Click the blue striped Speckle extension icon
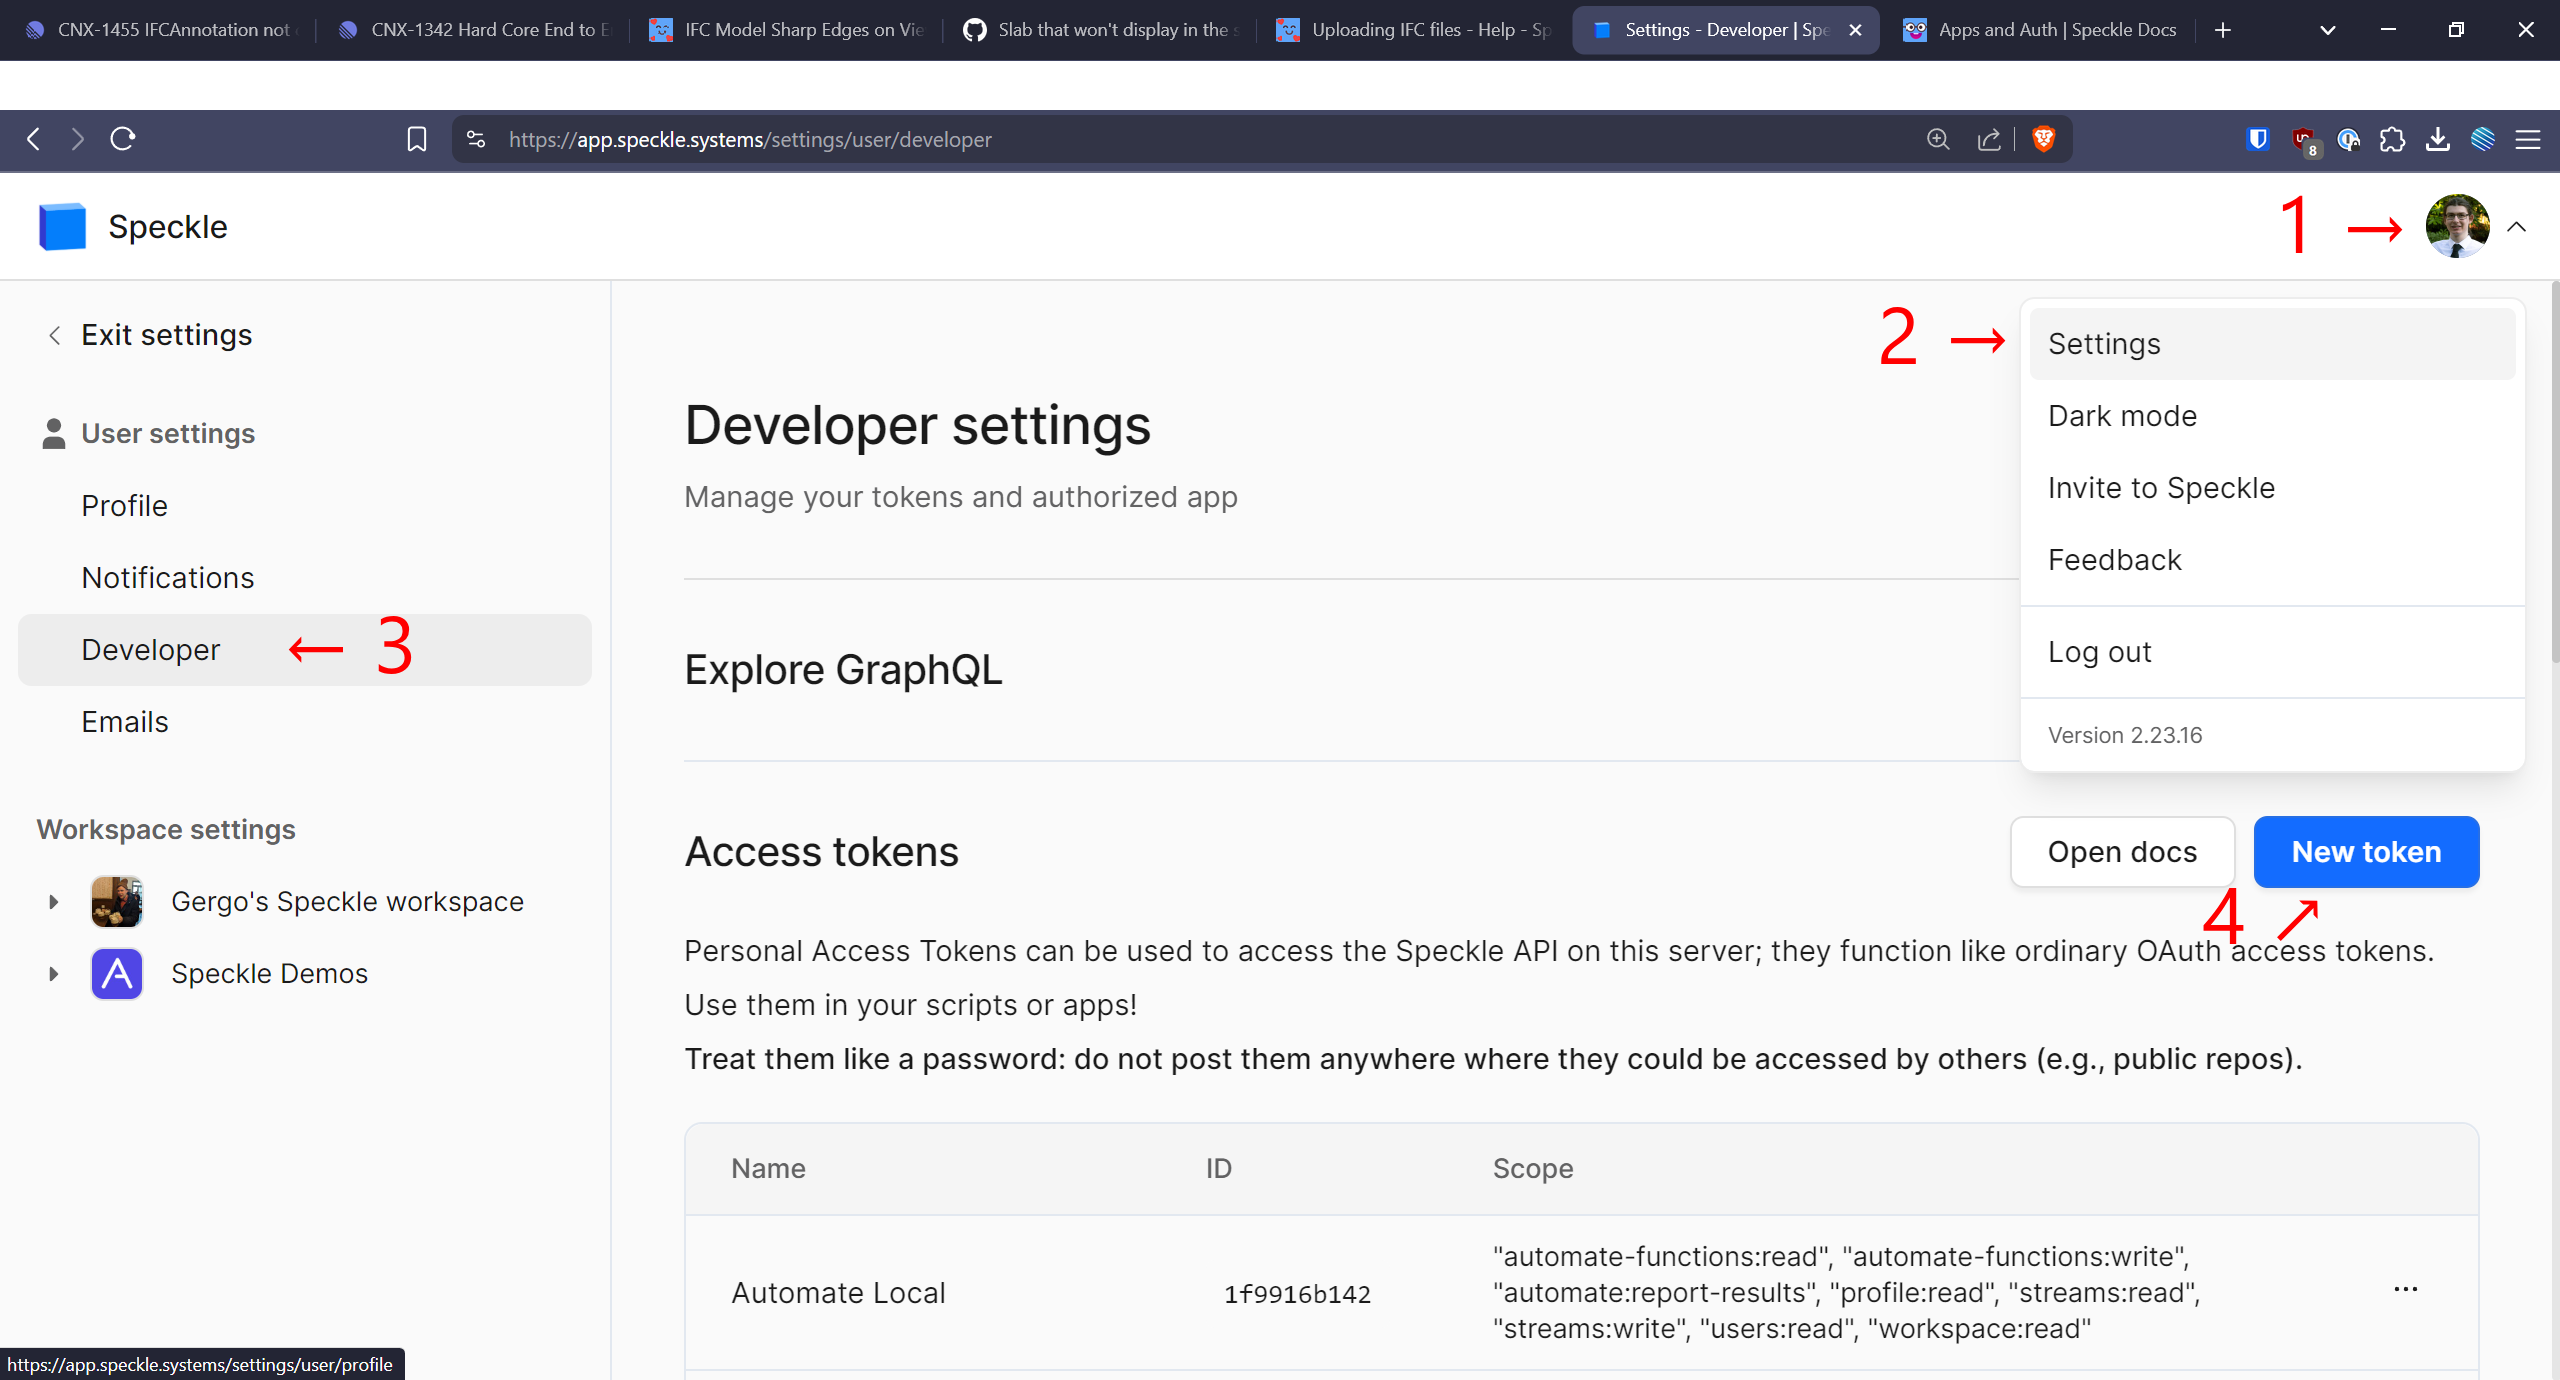The image size is (2560, 1380). pyautogui.click(x=2483, y=139)
